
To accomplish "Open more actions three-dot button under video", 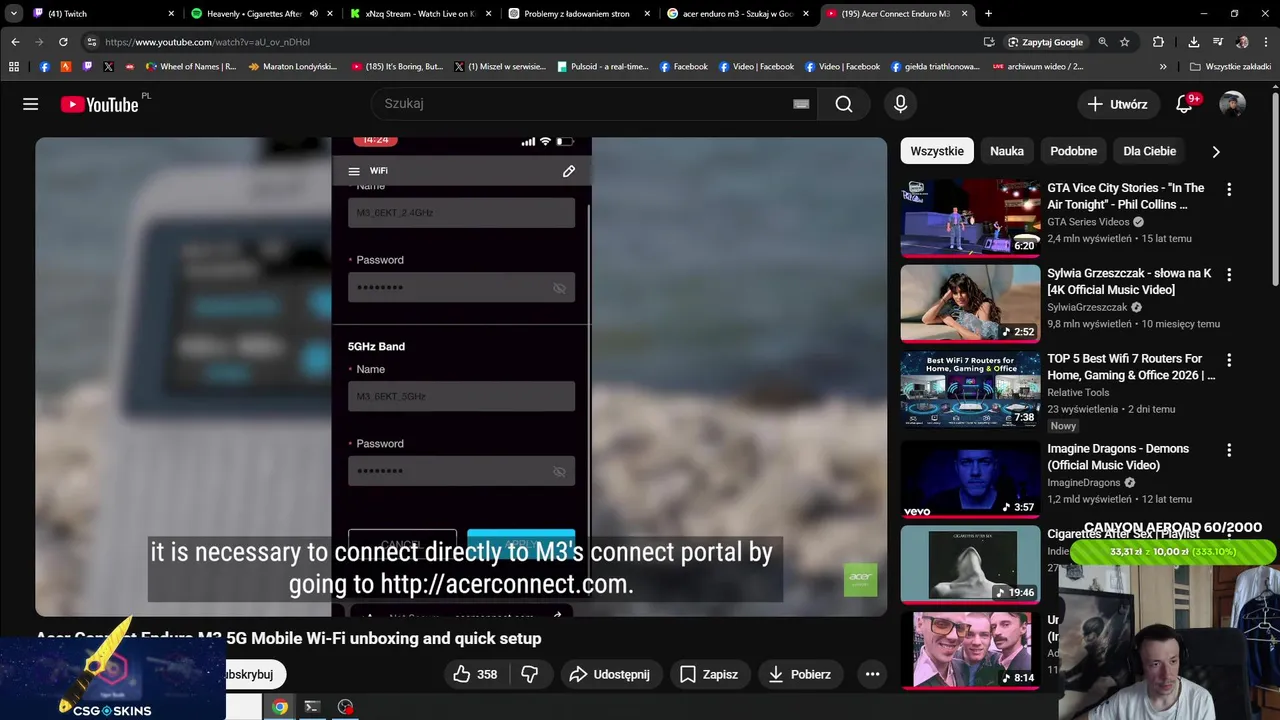I will pos(872,674).
